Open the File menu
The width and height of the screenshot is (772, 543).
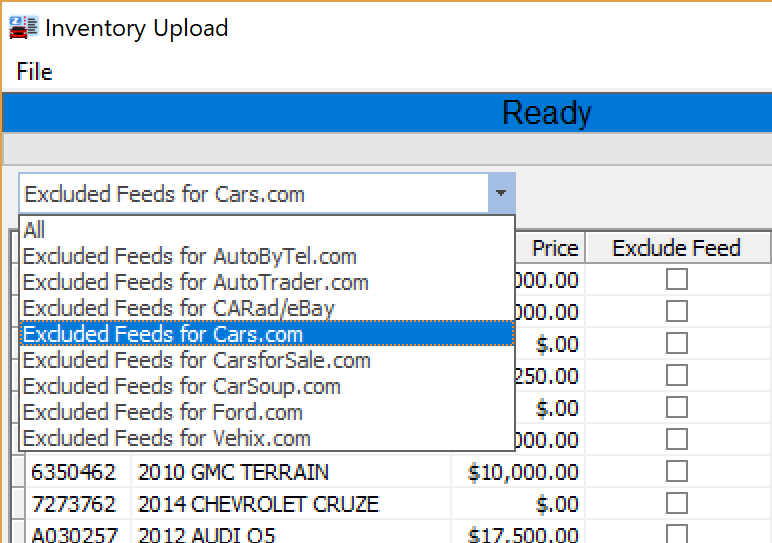[34, 71]
